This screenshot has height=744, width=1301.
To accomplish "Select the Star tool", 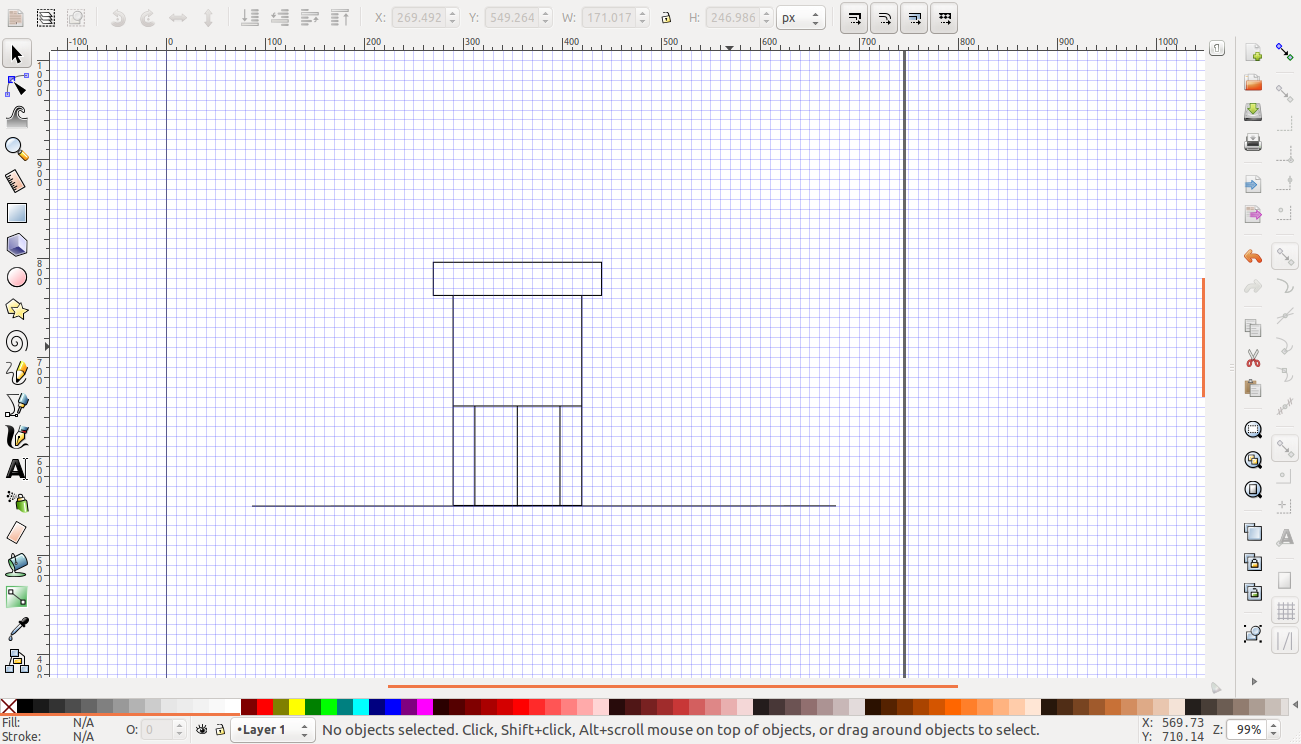I will point(16,309).
